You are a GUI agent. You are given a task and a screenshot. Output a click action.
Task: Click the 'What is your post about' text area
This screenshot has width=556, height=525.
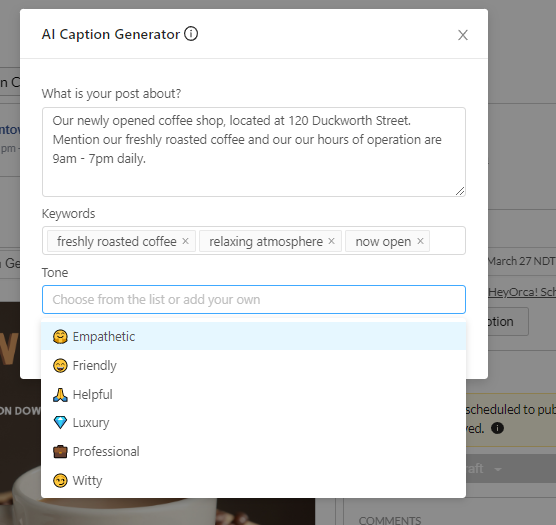coord(254,152)
